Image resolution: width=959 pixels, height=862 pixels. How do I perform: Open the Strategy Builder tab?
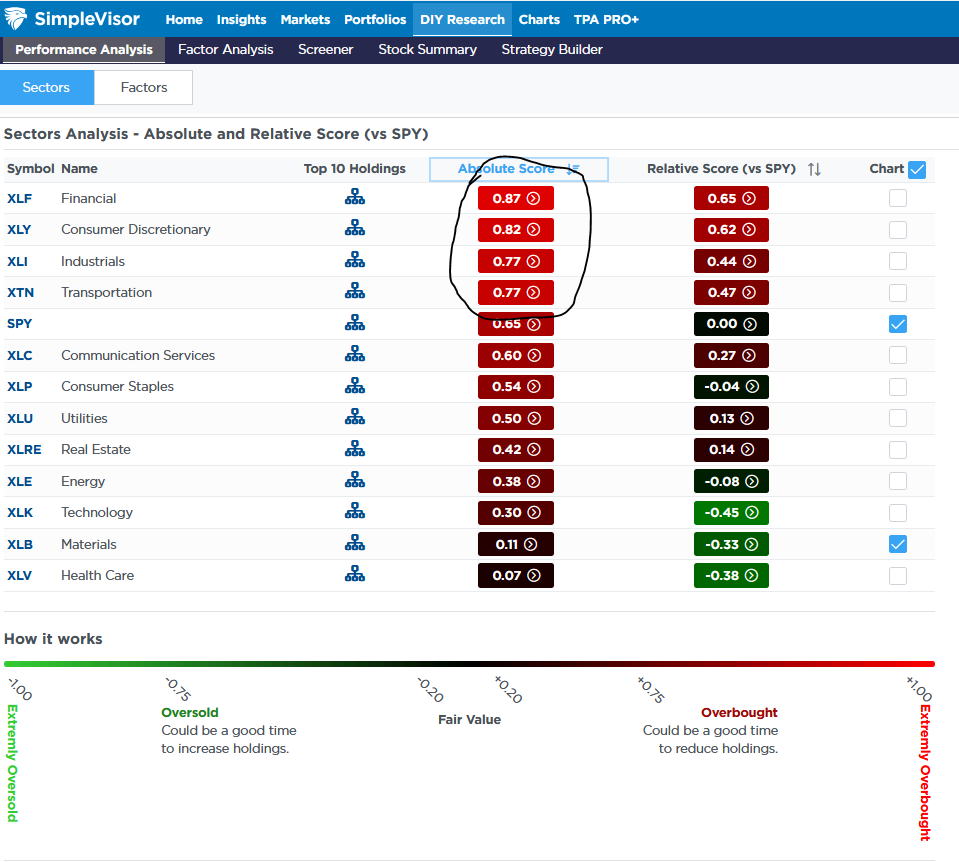pos(552,50)
